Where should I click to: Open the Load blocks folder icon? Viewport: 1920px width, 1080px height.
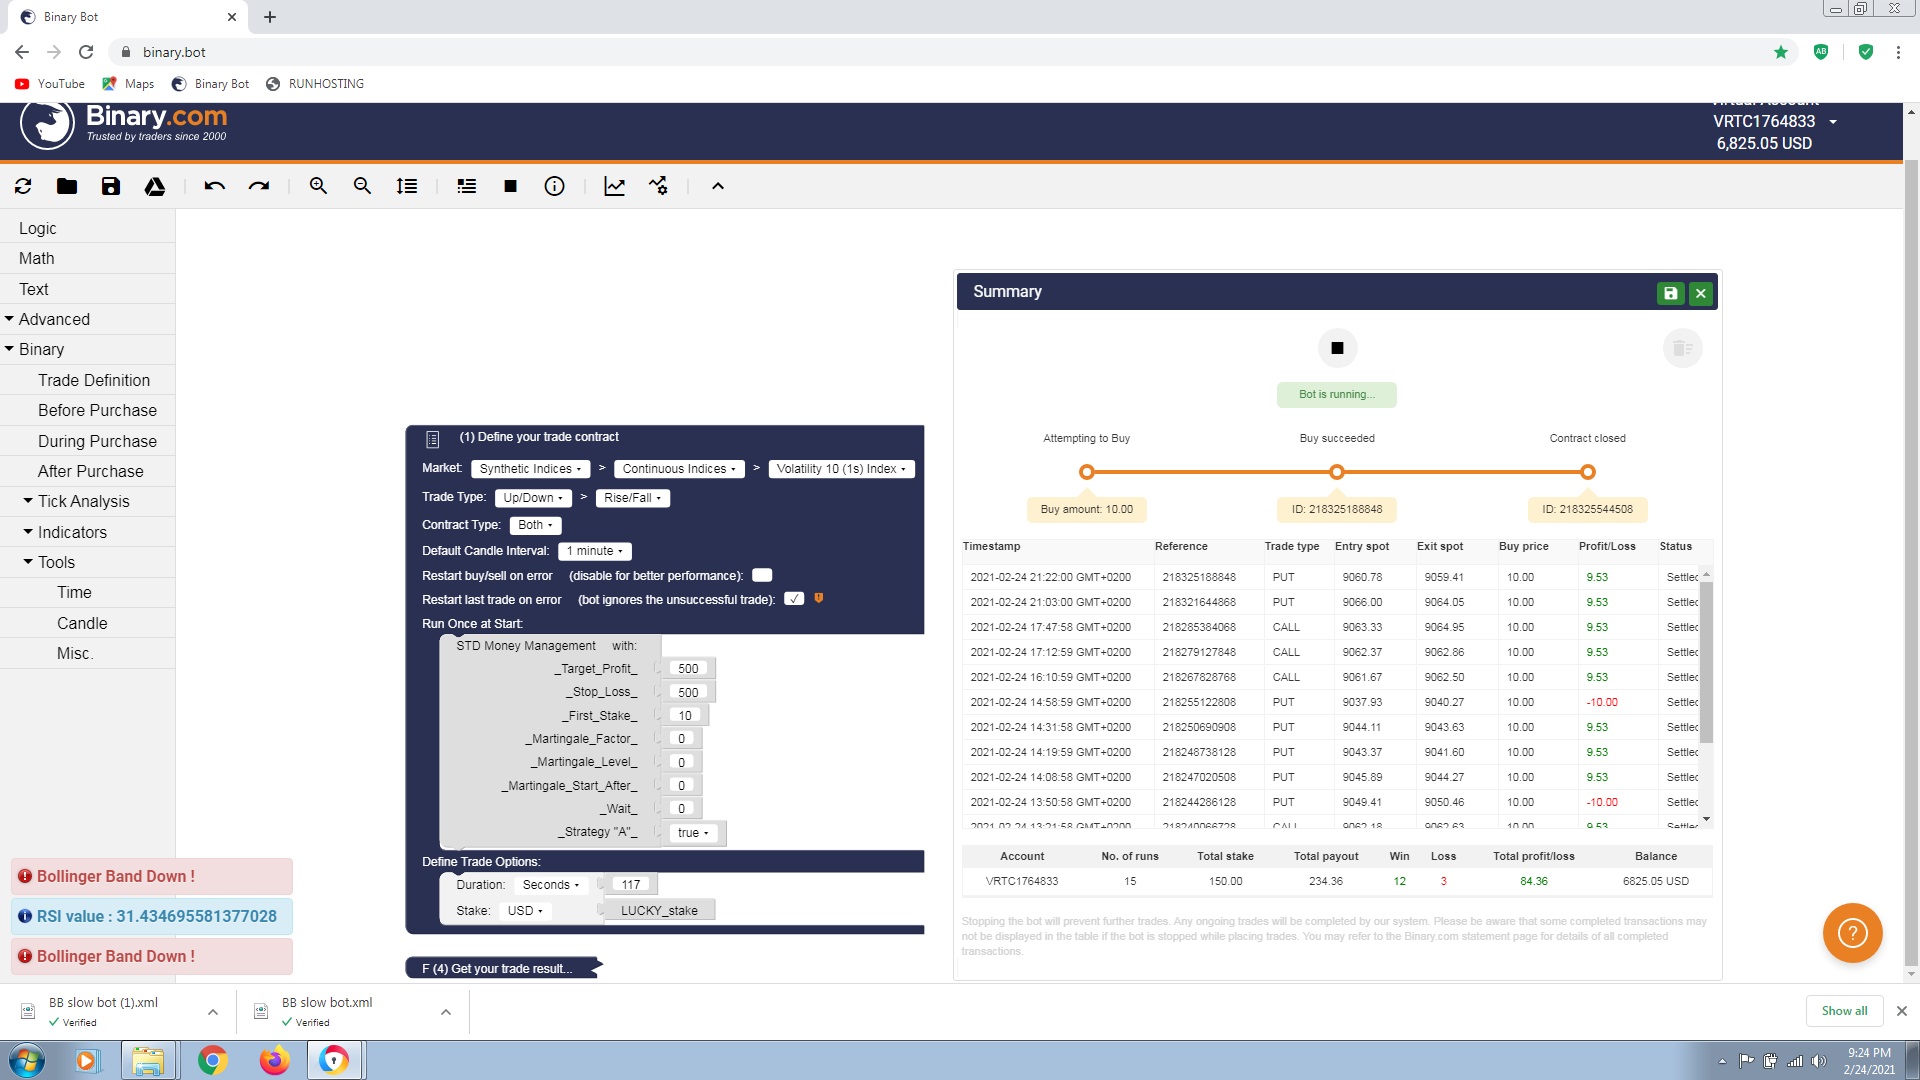tap(66, 186)
